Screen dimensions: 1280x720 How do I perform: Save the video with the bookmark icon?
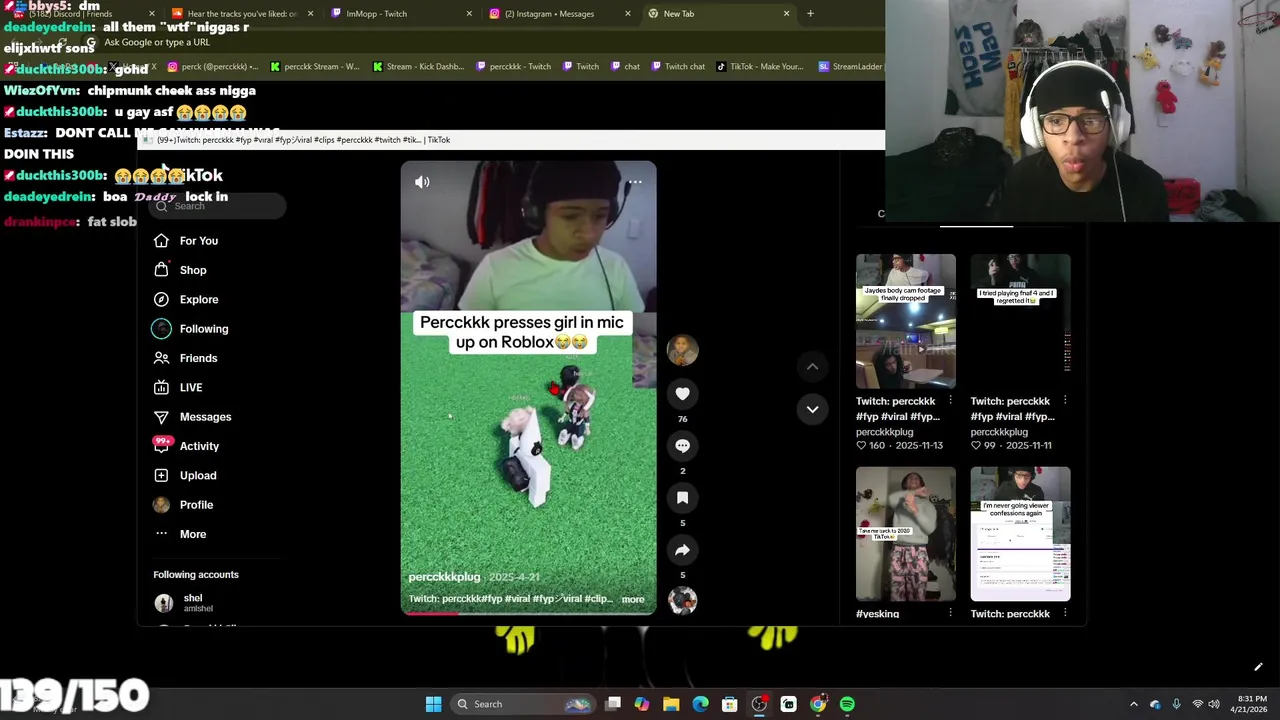(682, 498)
